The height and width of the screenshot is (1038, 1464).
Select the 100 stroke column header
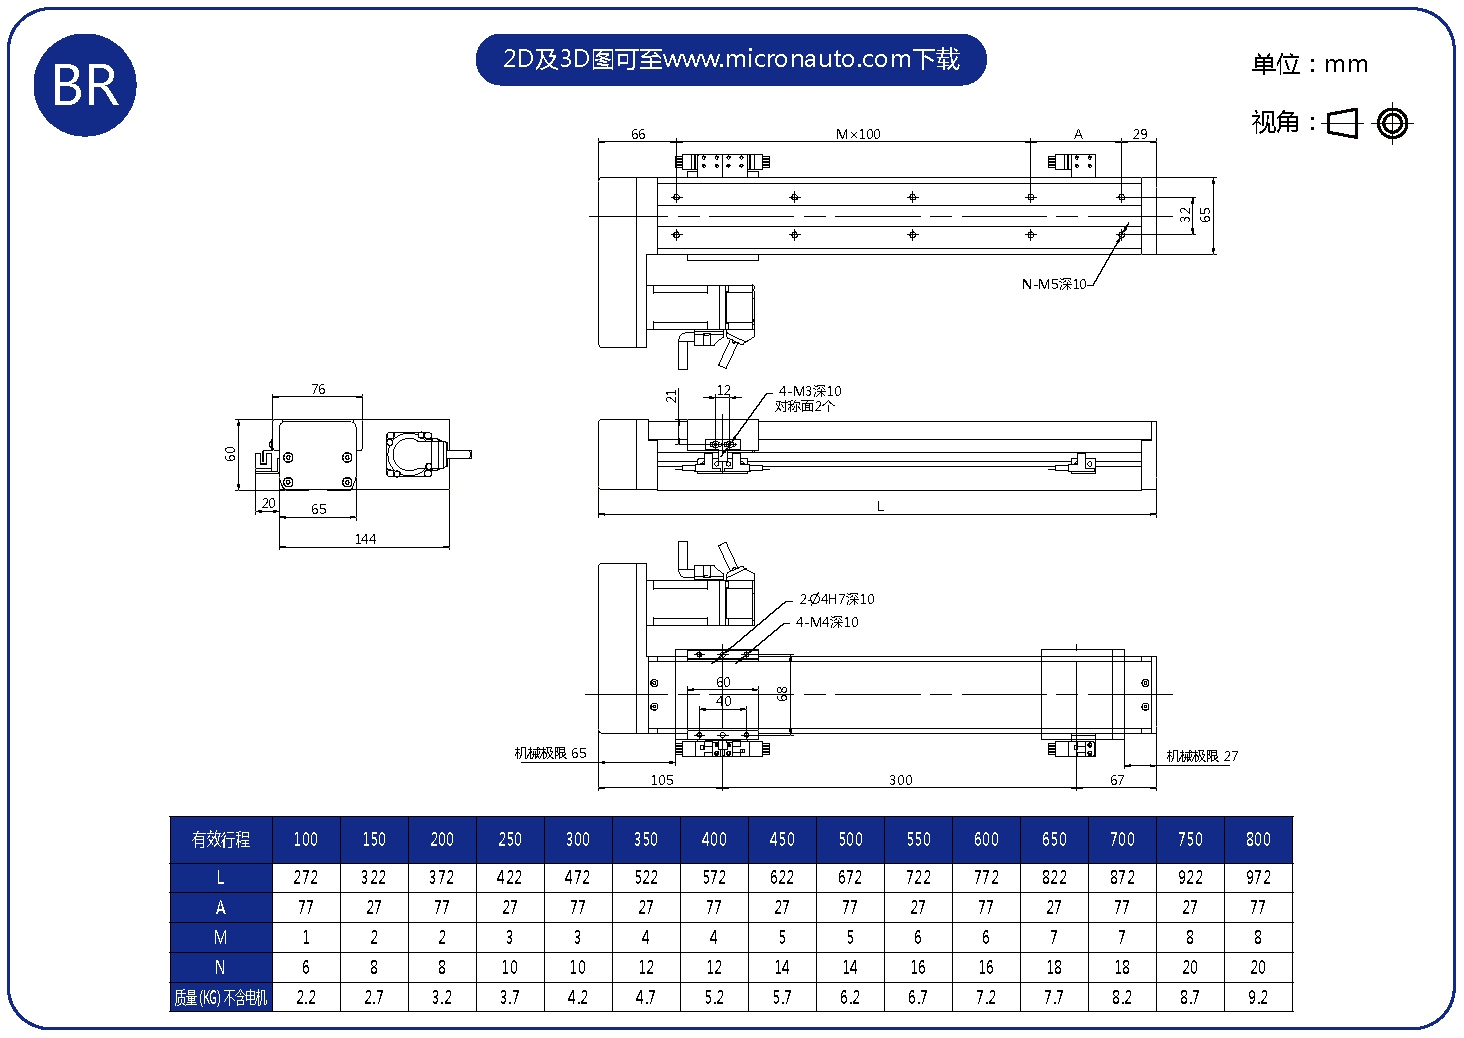306,840
